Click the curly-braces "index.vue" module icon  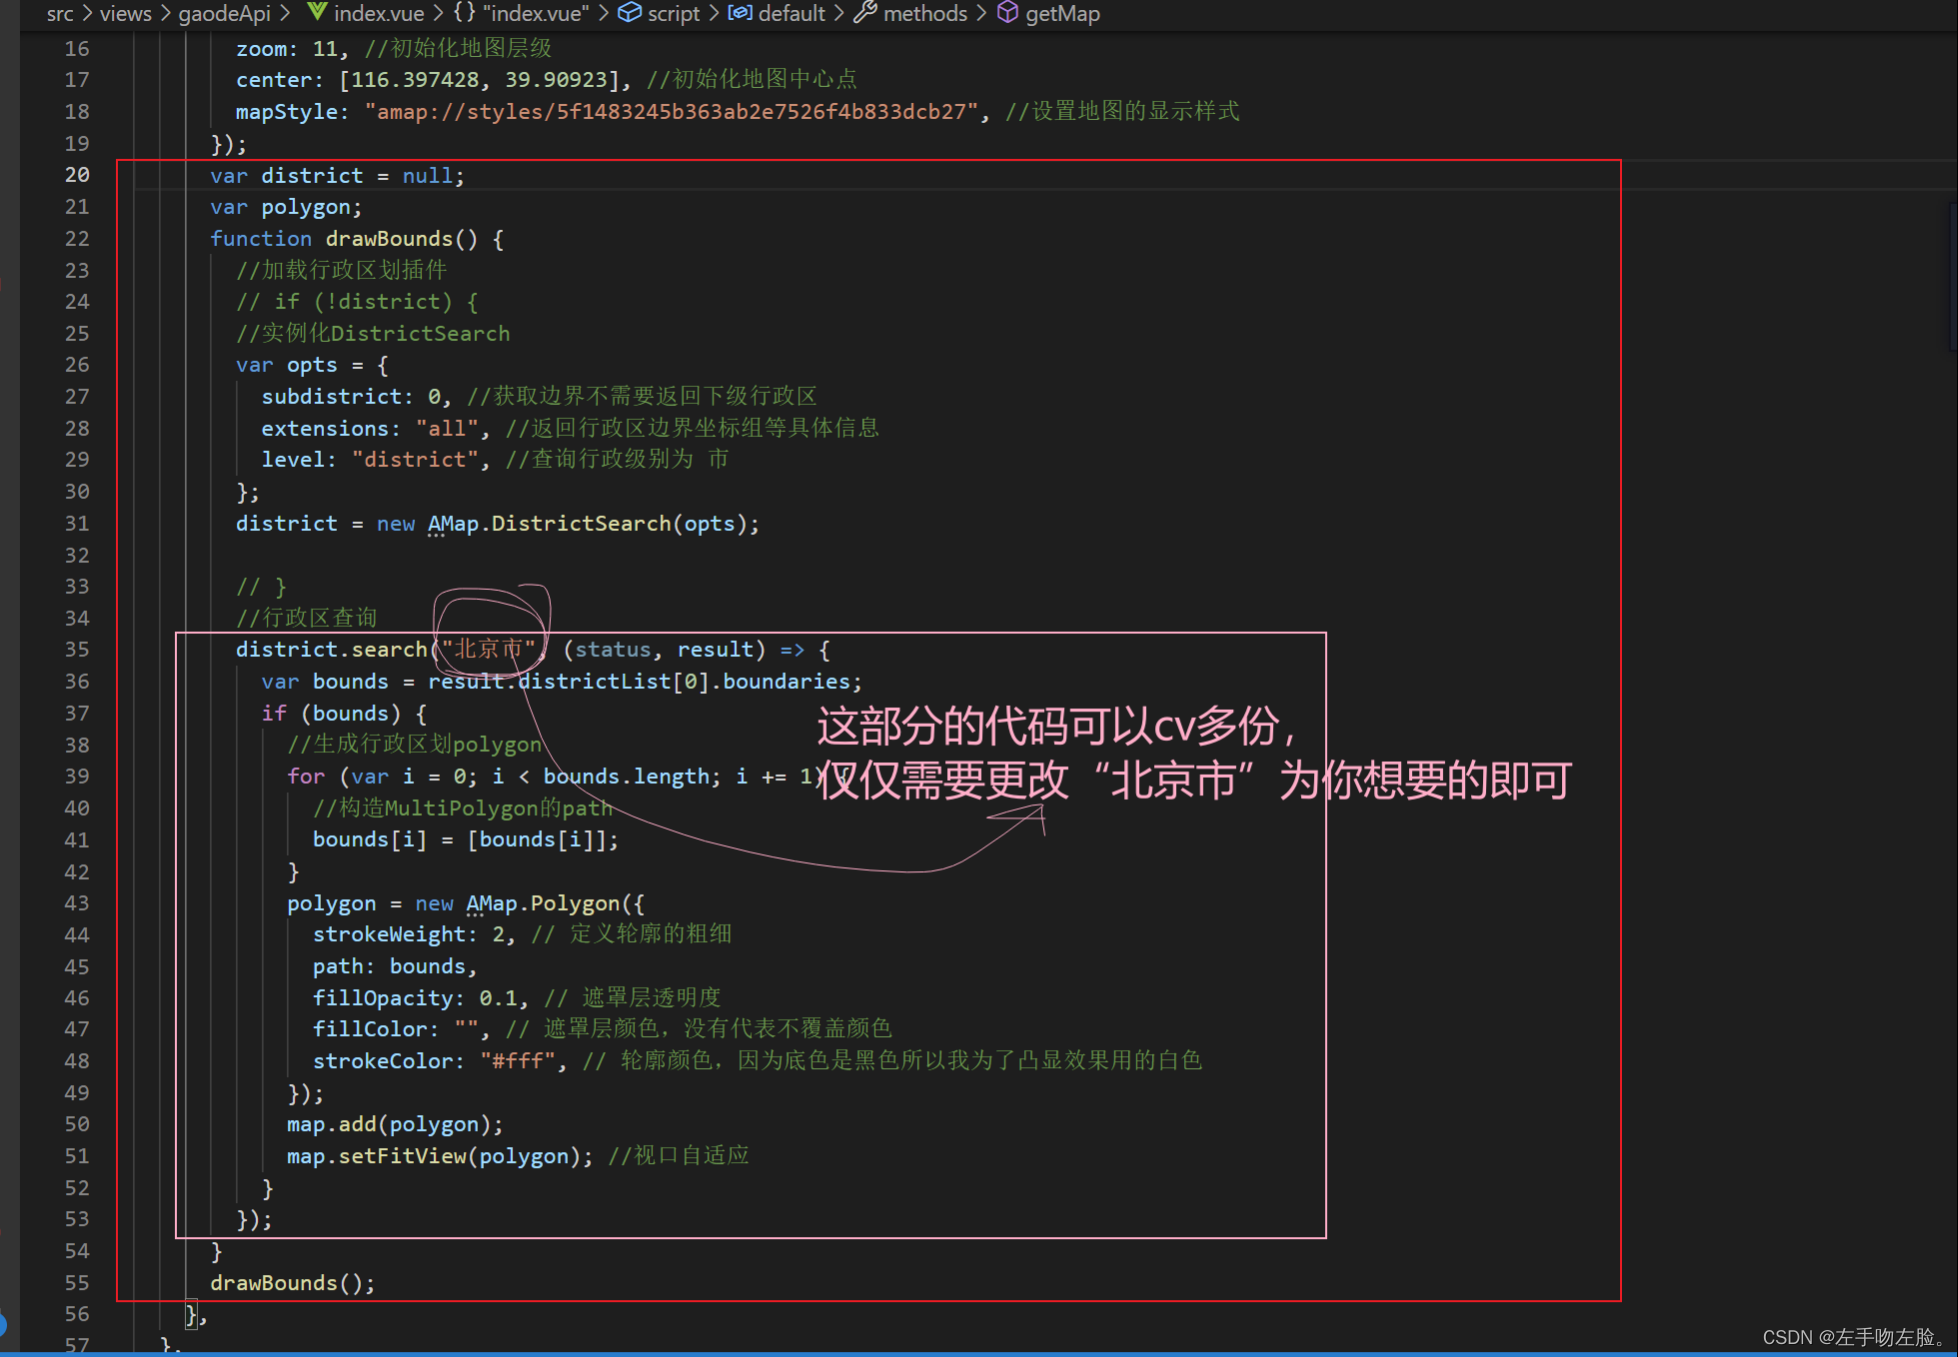pyautogui.click(x=464, y=13)
